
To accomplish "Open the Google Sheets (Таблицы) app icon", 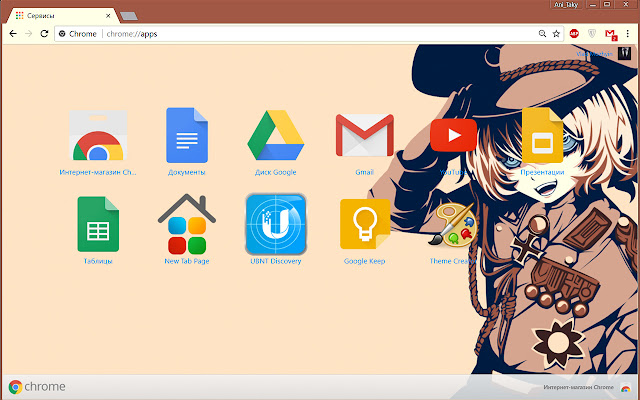I will (x=98, y=224).
